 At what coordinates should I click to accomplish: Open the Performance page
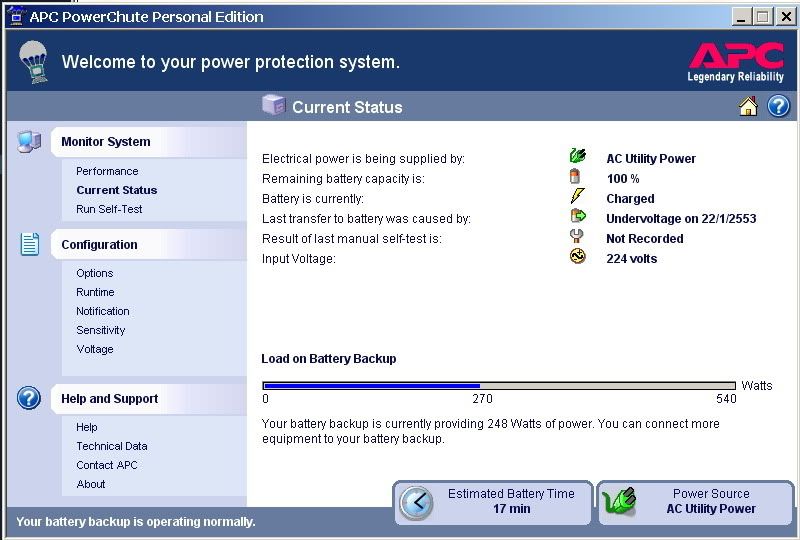point(107,171)
